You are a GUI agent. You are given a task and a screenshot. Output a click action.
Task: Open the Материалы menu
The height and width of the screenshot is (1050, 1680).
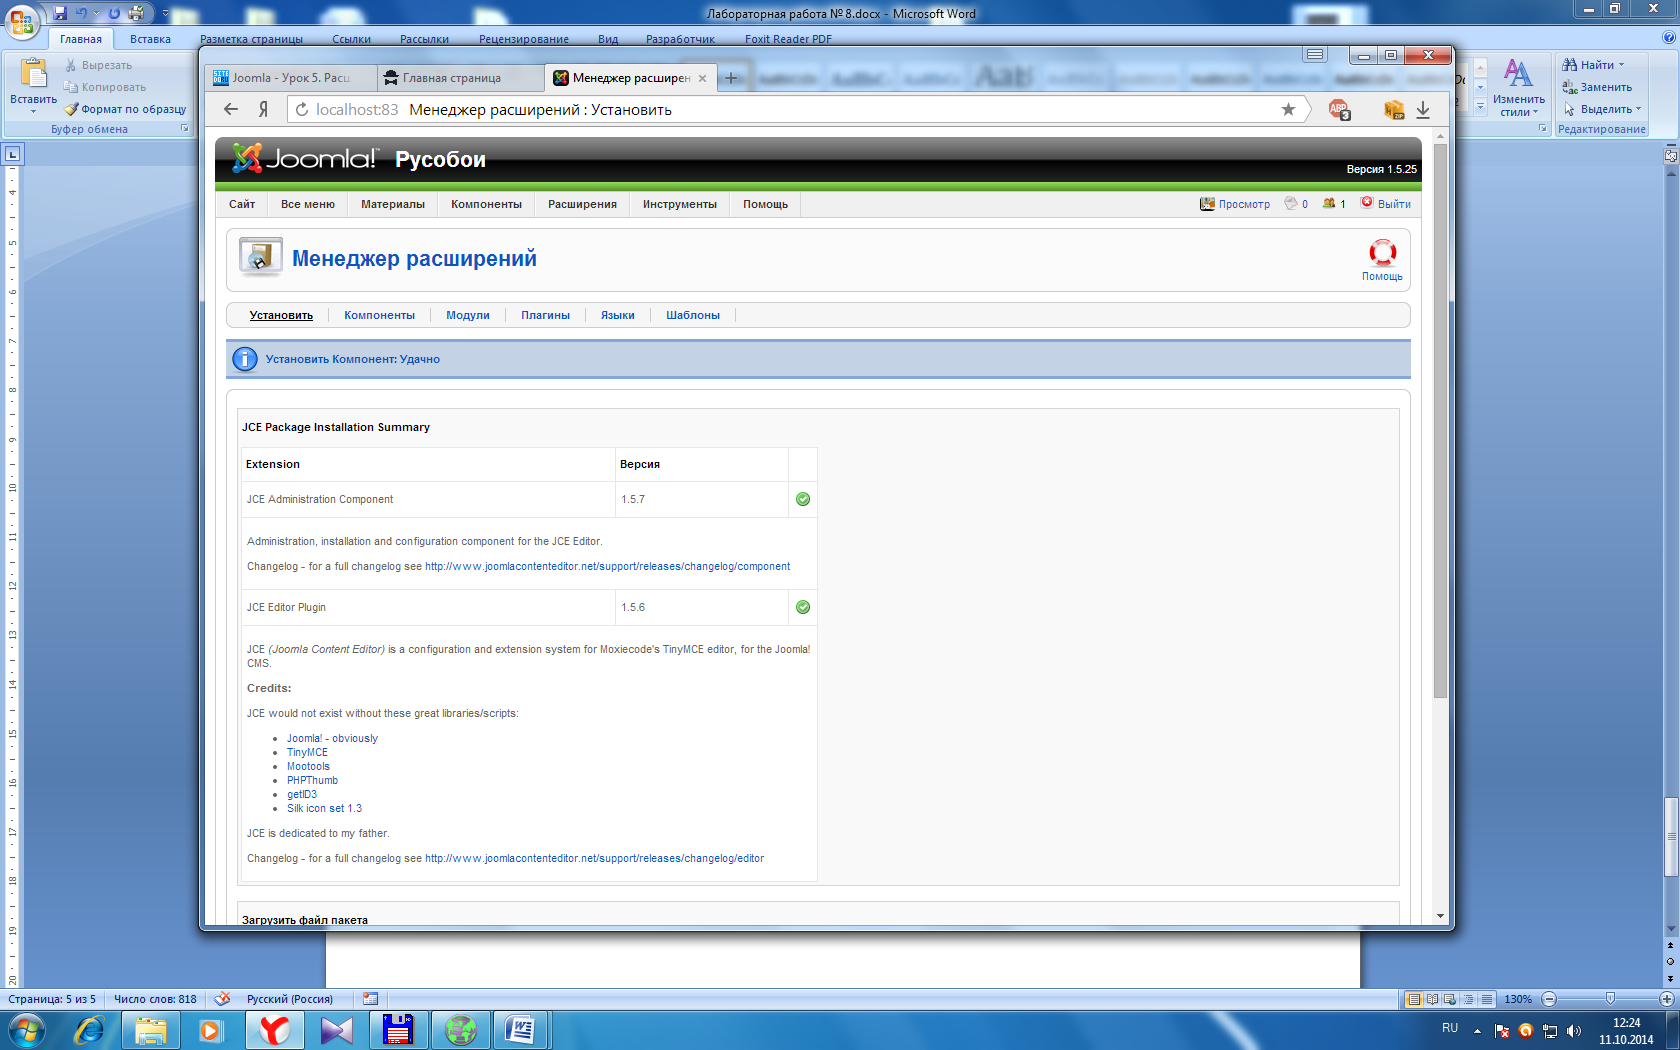tap(393, 204)
